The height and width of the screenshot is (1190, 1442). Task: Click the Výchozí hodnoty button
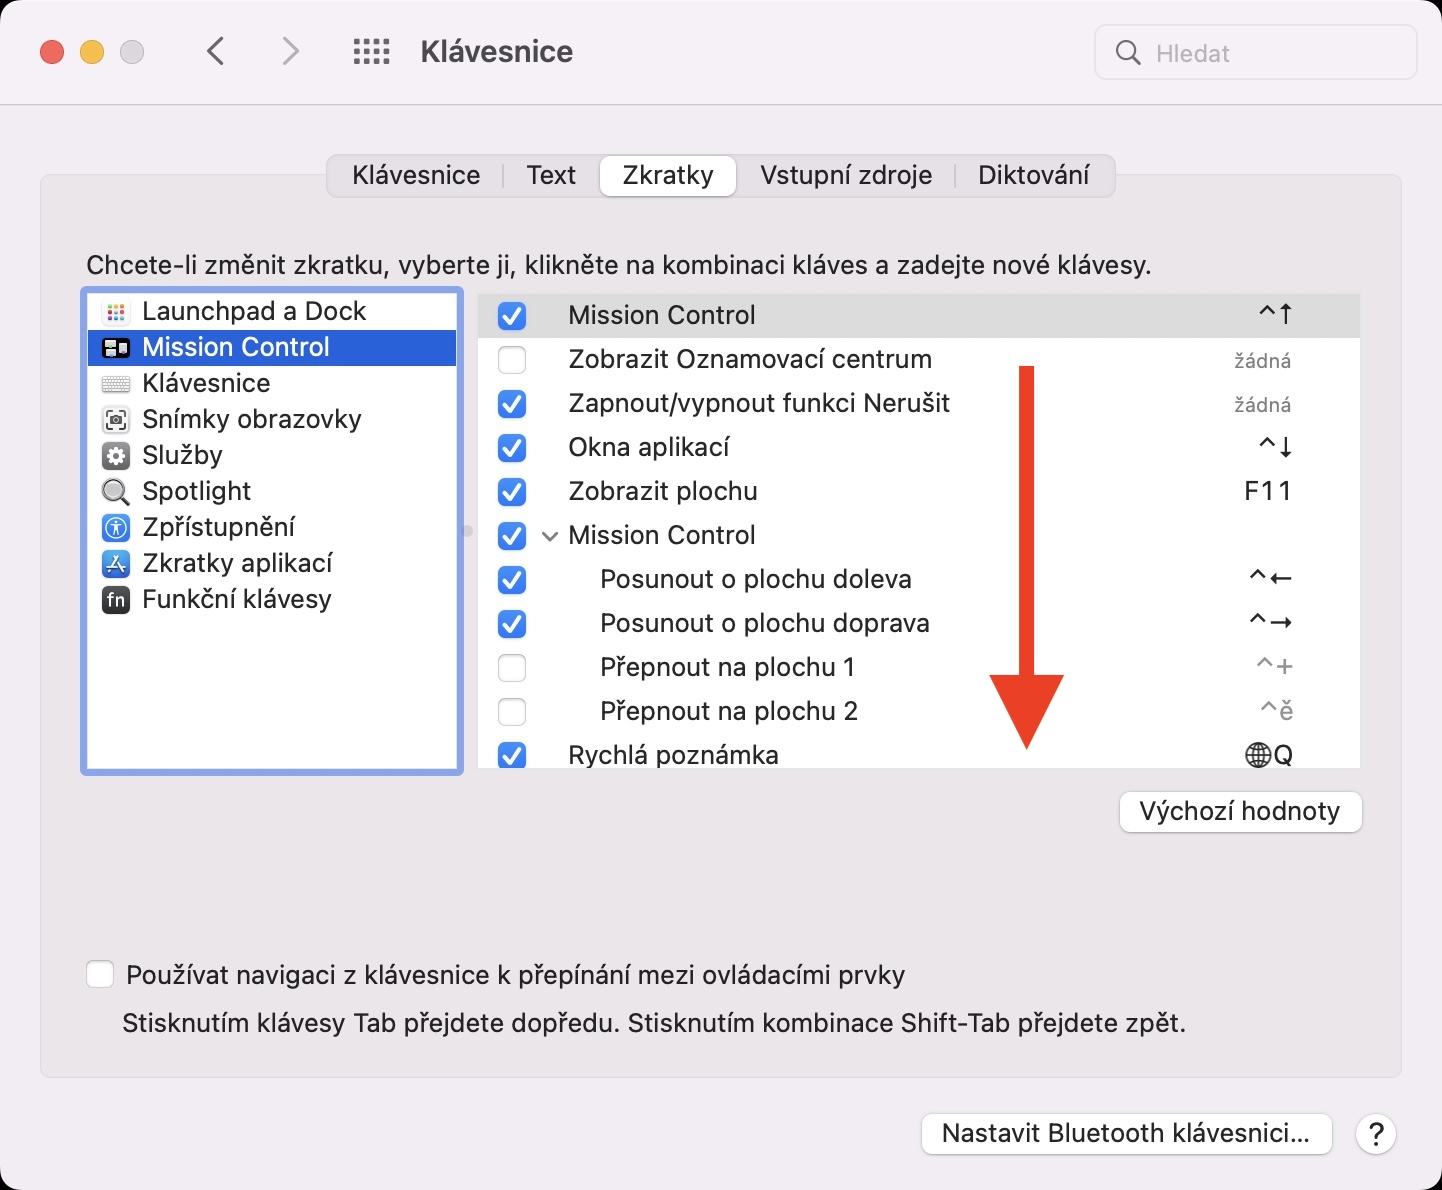[x=1240, y=811]
